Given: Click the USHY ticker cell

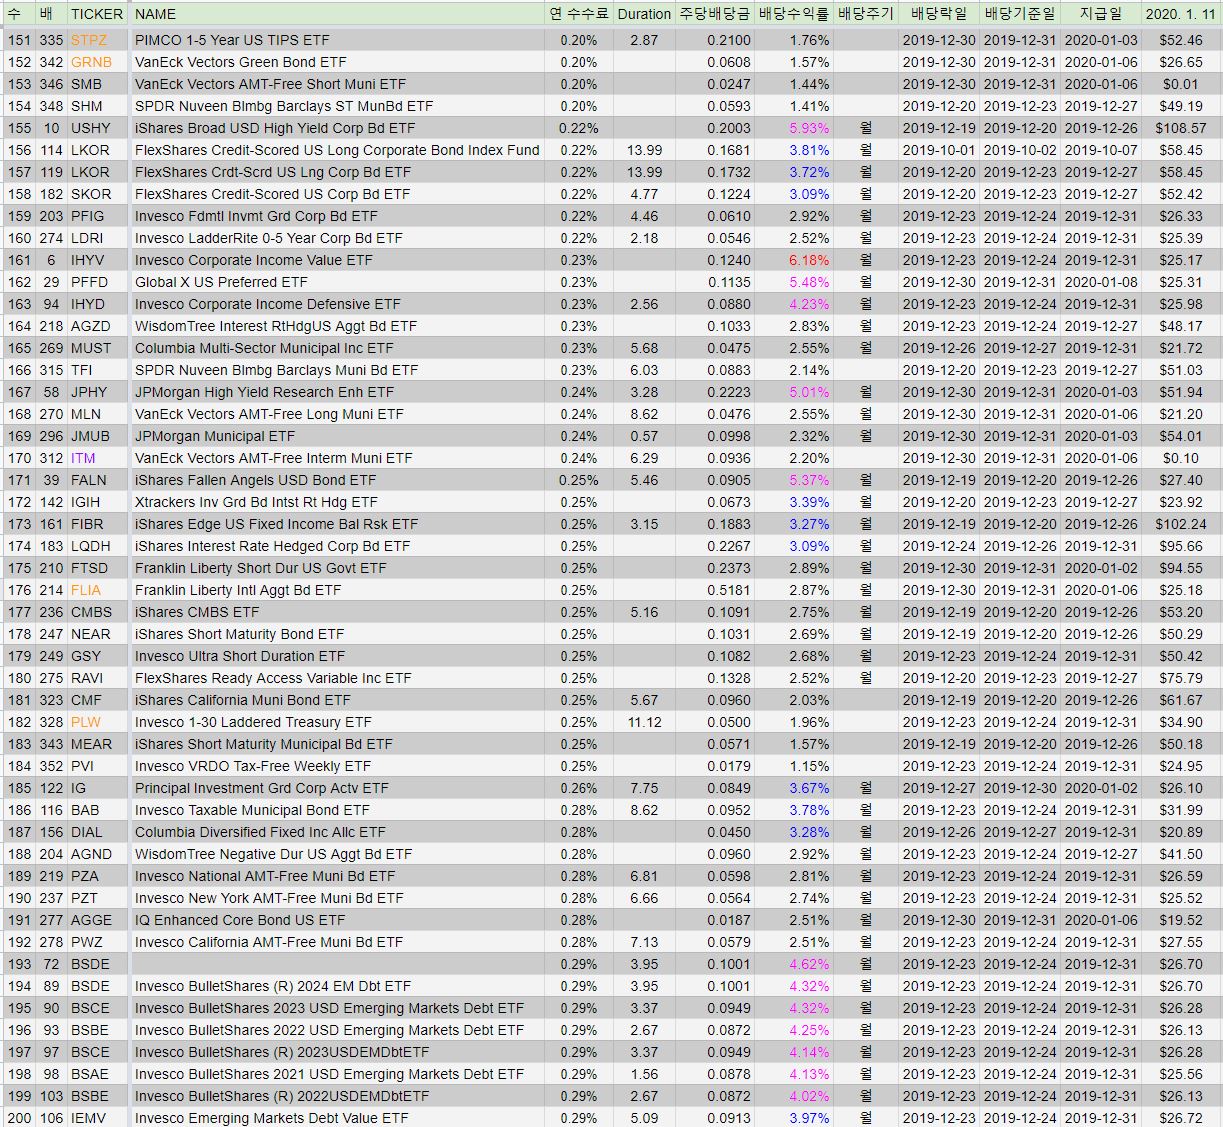Looking at the screenshot, I should [x=97, y=128].
